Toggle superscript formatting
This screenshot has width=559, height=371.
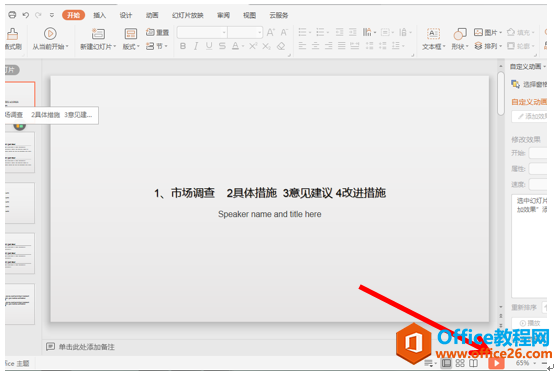click(x=253, y=46)
